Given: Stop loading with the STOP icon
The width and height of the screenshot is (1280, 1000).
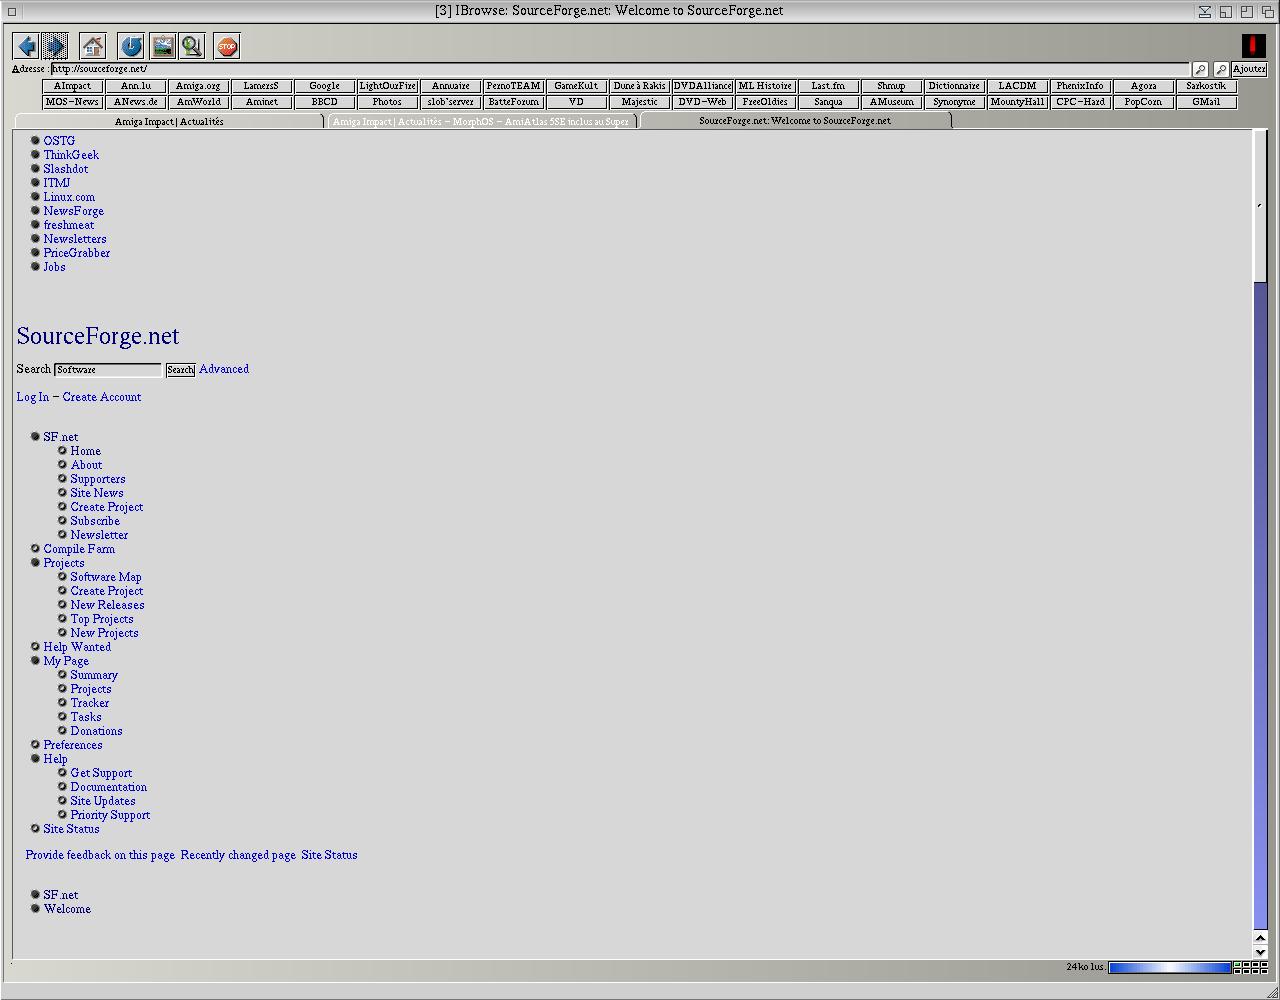Looking at the screenshot, I should pyautogui.click(x=227, y=46).
